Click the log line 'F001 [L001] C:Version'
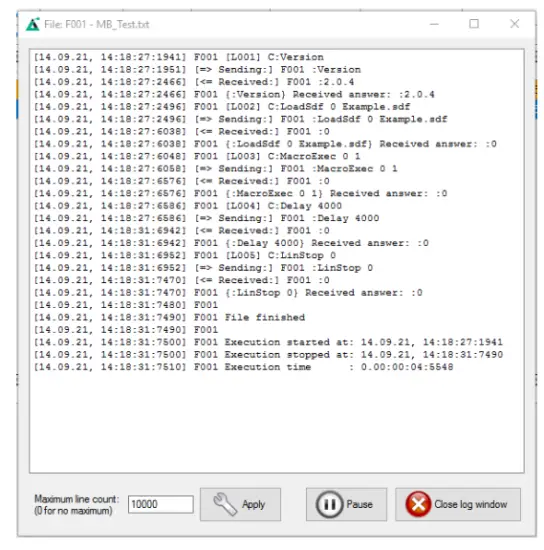Screen dimensions: 544x550 (179, 57)
